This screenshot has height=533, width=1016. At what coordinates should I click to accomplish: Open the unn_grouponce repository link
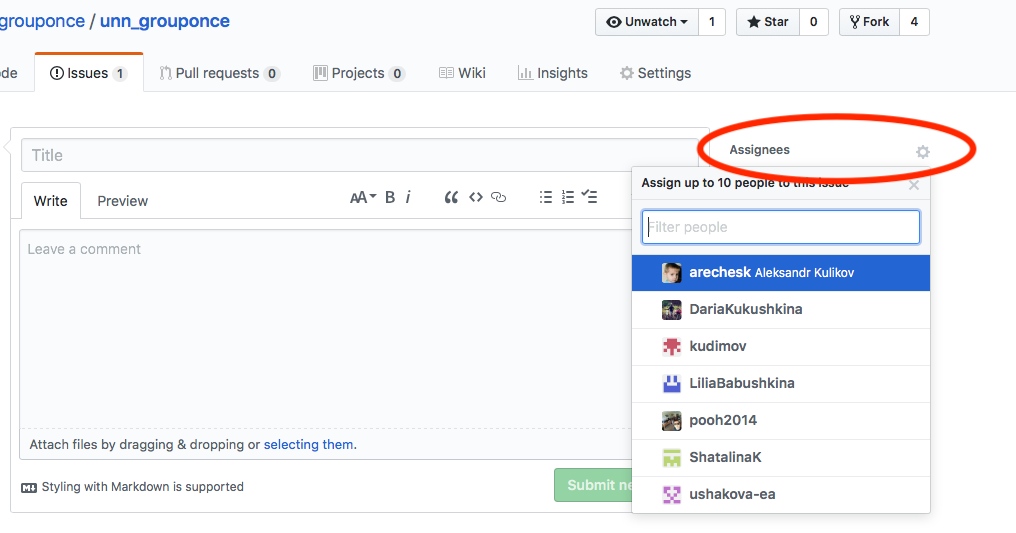tap(165, 21)
